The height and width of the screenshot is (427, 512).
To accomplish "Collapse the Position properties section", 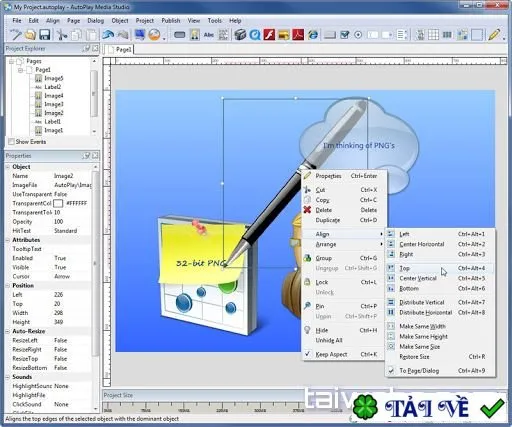I will [x=8, y=286].
